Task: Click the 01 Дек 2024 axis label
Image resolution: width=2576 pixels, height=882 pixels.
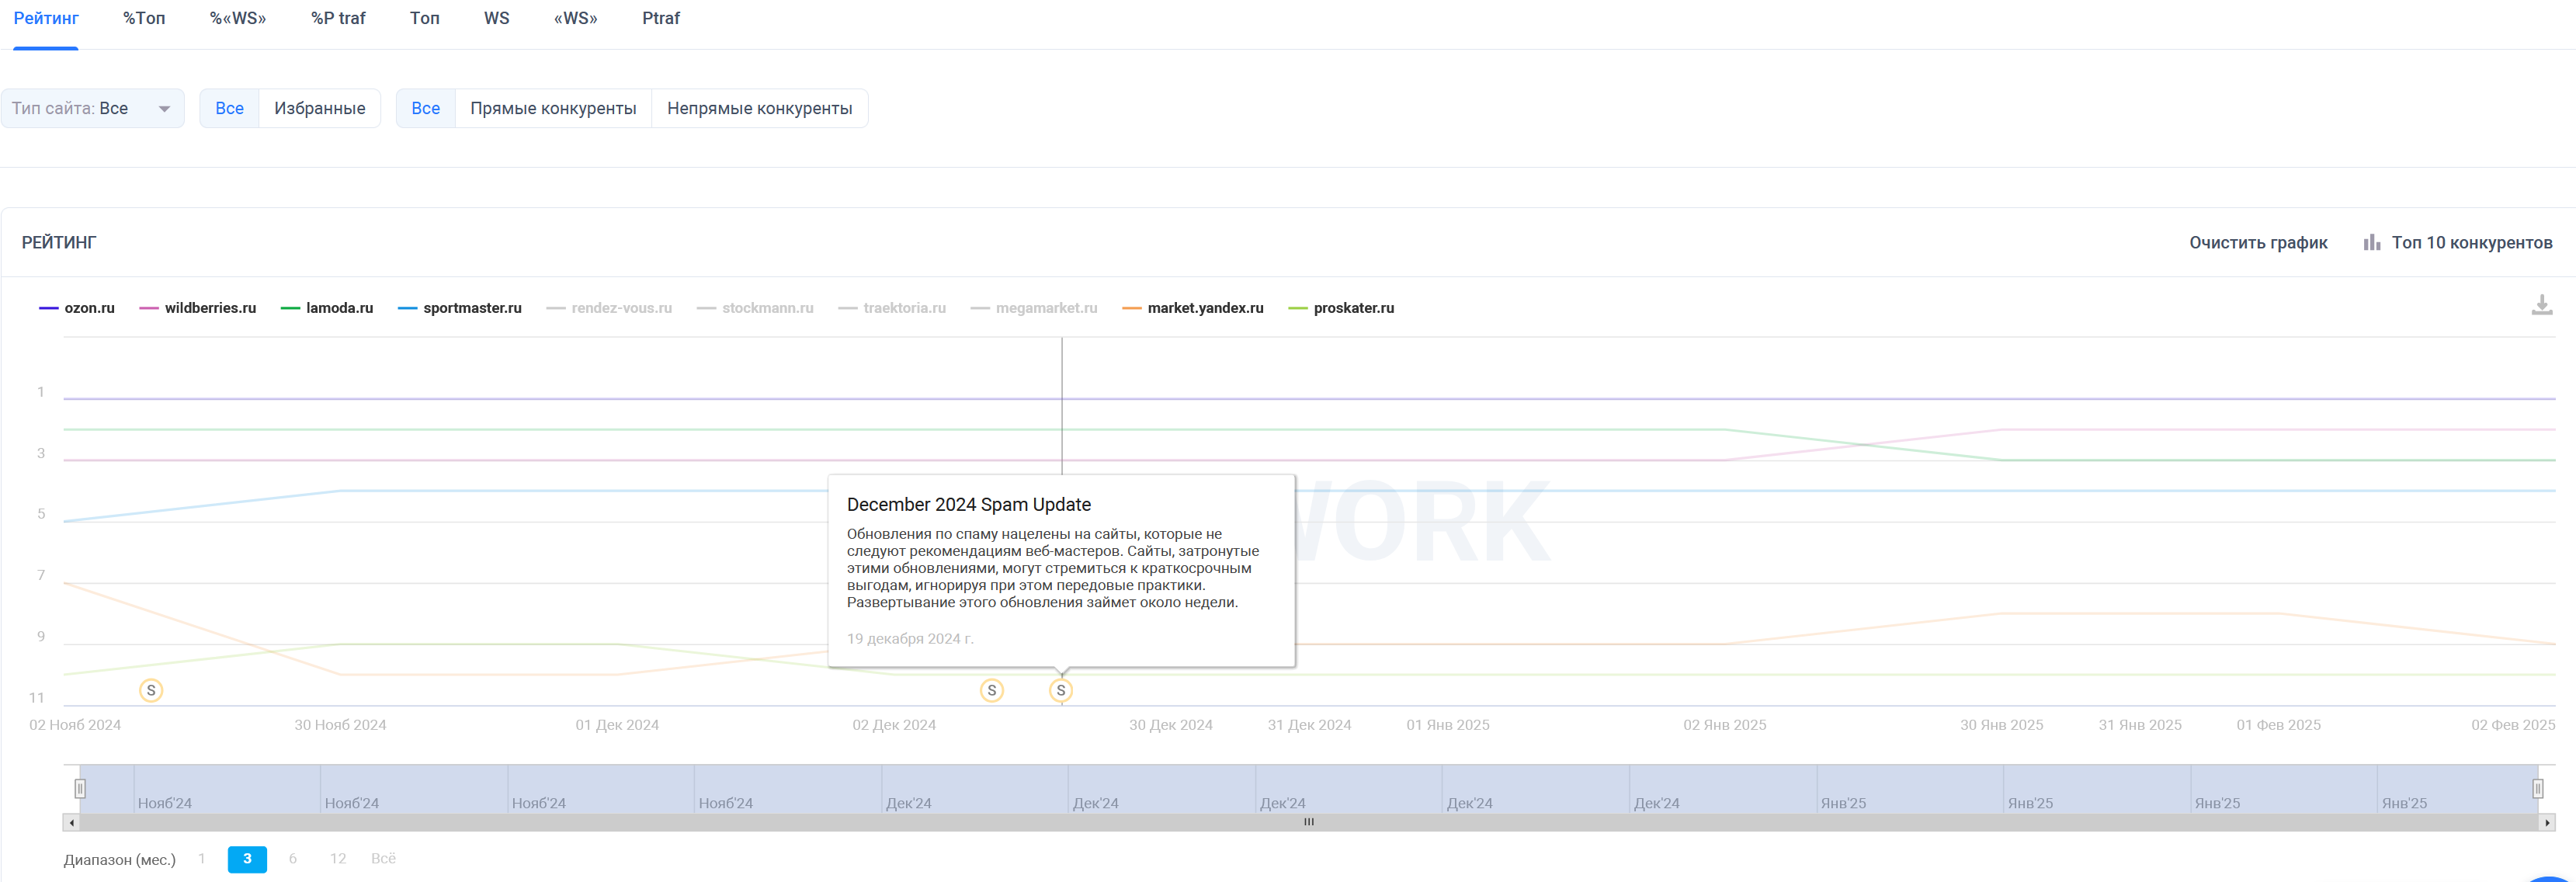Action: [617, 725]
